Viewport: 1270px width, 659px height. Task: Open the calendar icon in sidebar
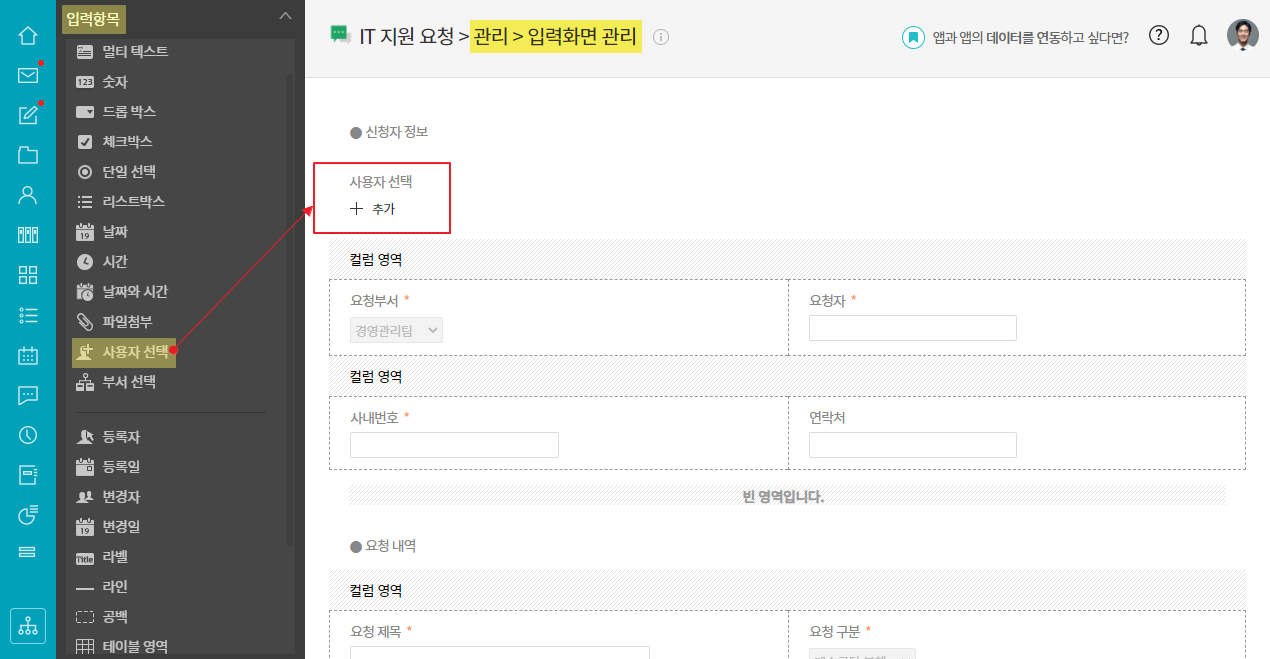(28, 355)
